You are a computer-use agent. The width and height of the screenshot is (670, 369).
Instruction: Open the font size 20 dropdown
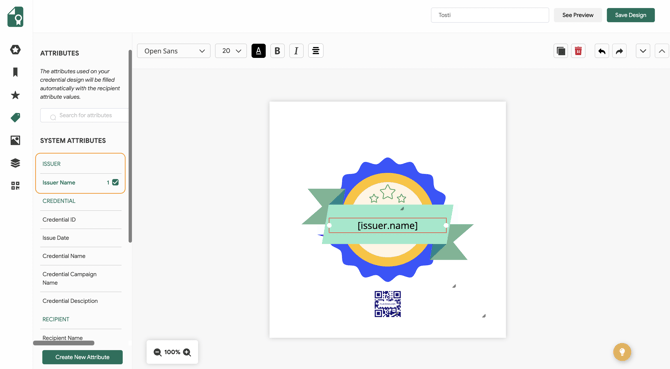point(231,51)
